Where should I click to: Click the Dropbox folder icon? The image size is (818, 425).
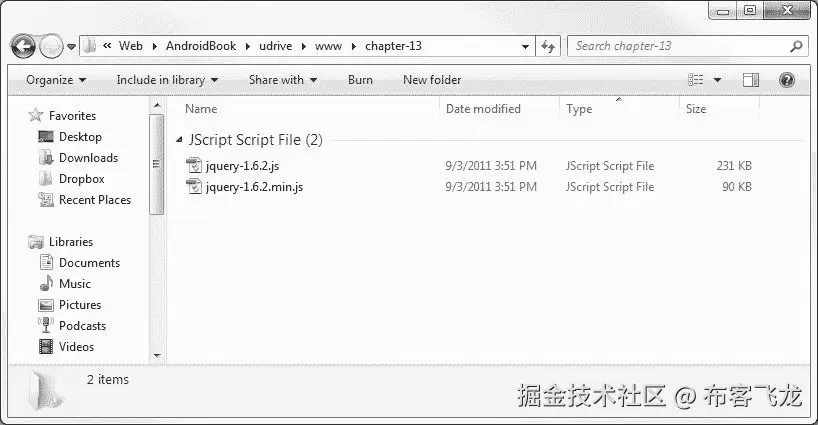click(46, 179)
